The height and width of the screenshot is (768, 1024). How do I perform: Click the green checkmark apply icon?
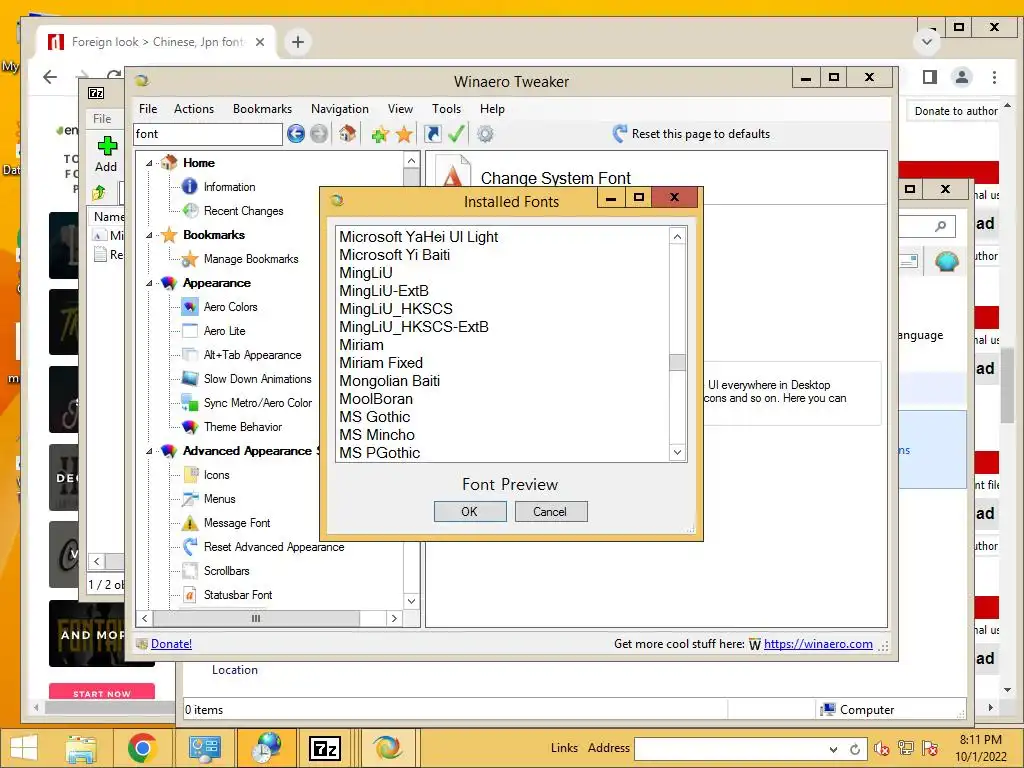pos(456,134)
